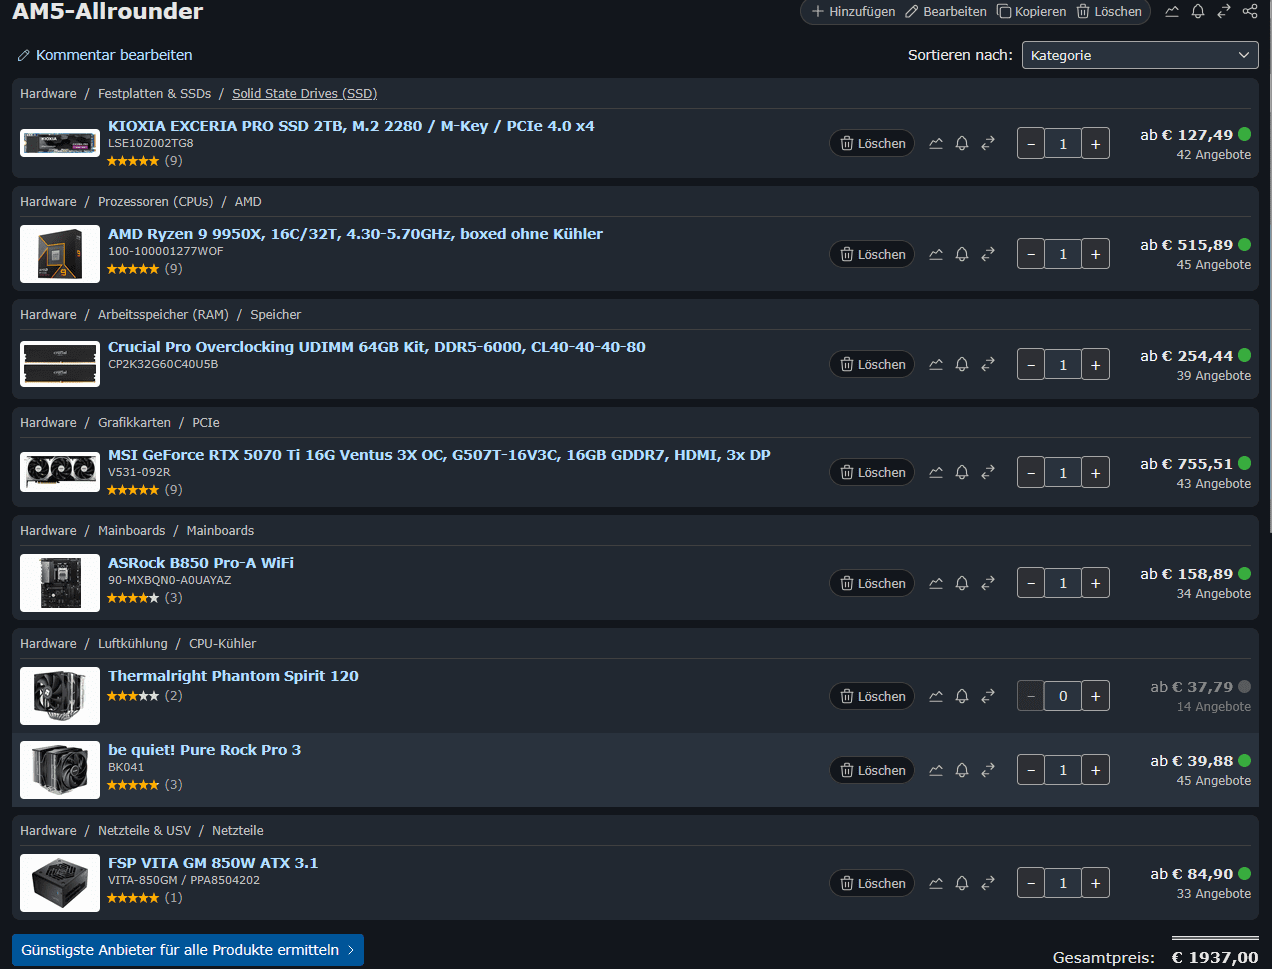Screen dimensions: 1272x969
Task: Click the 42 Angebote text for KIOXIA SSD
Action: [x=1213, y=155]
